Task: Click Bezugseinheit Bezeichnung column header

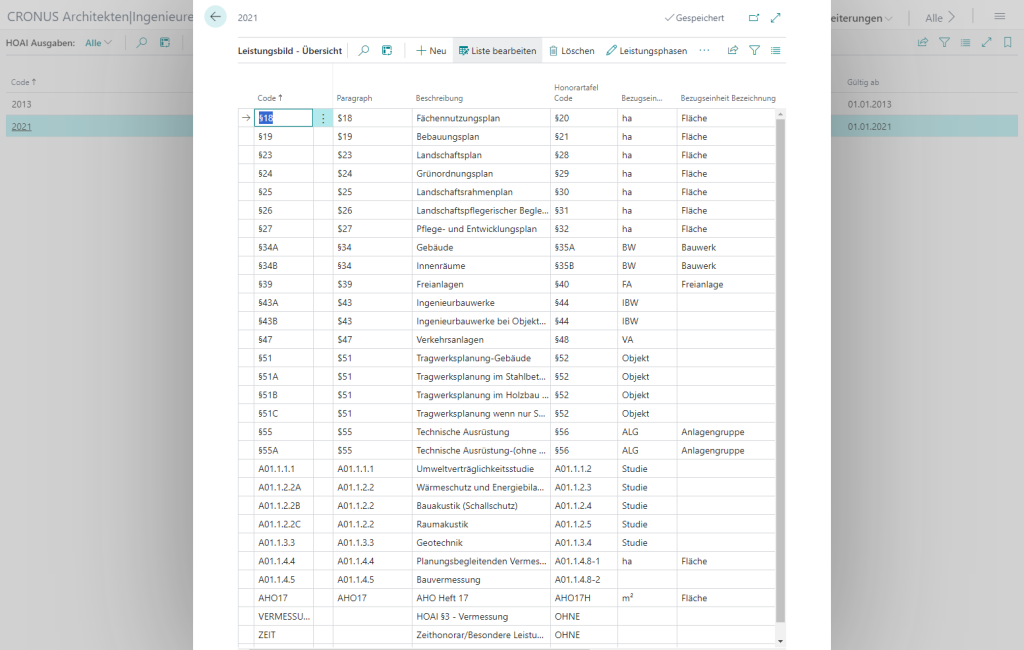Action: pyautogui.click(x=728, y=98)
